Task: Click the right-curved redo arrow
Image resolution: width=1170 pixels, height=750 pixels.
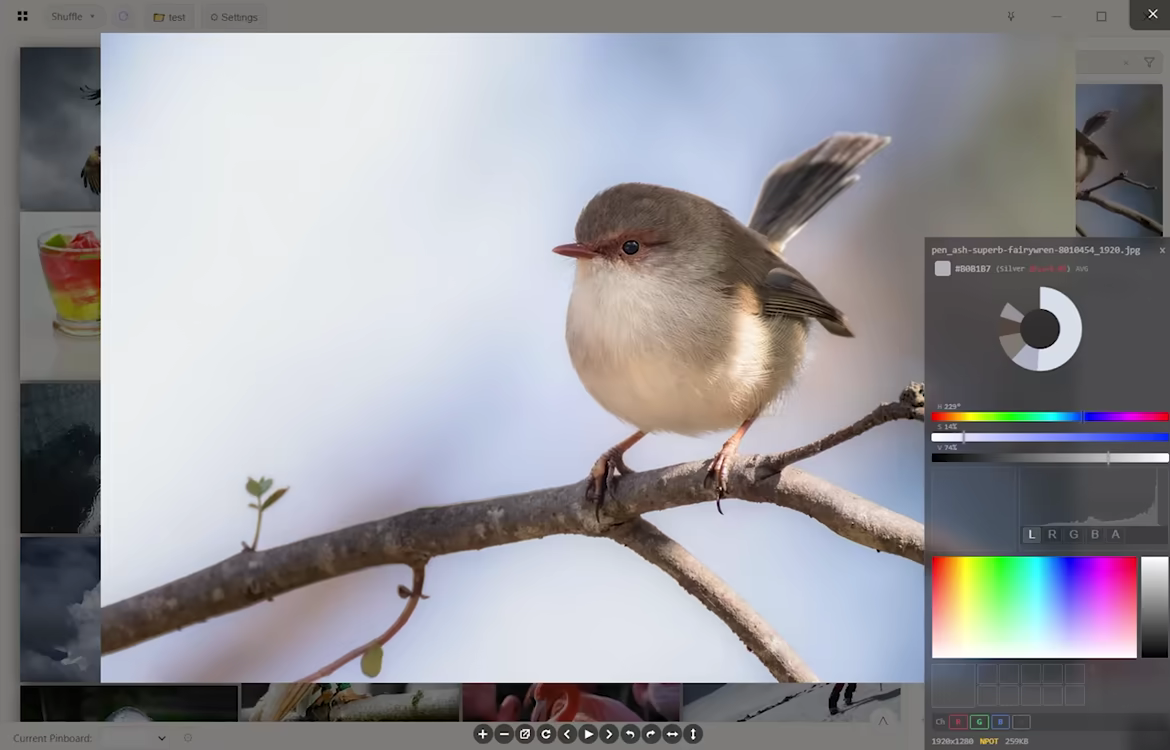Action: (651, 734)
